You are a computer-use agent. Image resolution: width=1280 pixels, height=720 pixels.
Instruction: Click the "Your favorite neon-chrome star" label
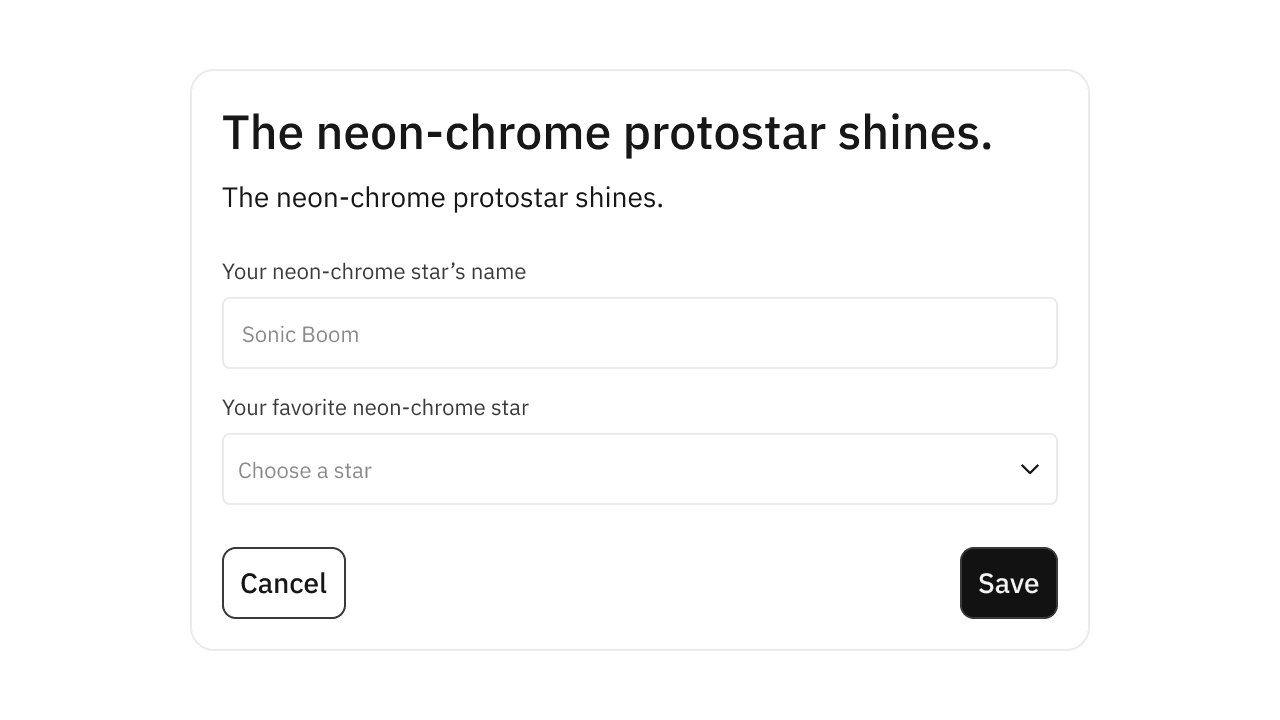[x=375, y=408]
